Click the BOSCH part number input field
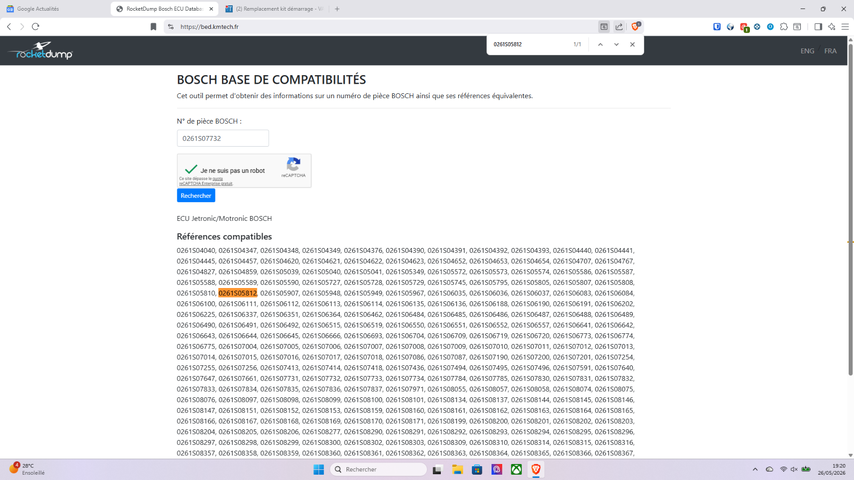 223,138
